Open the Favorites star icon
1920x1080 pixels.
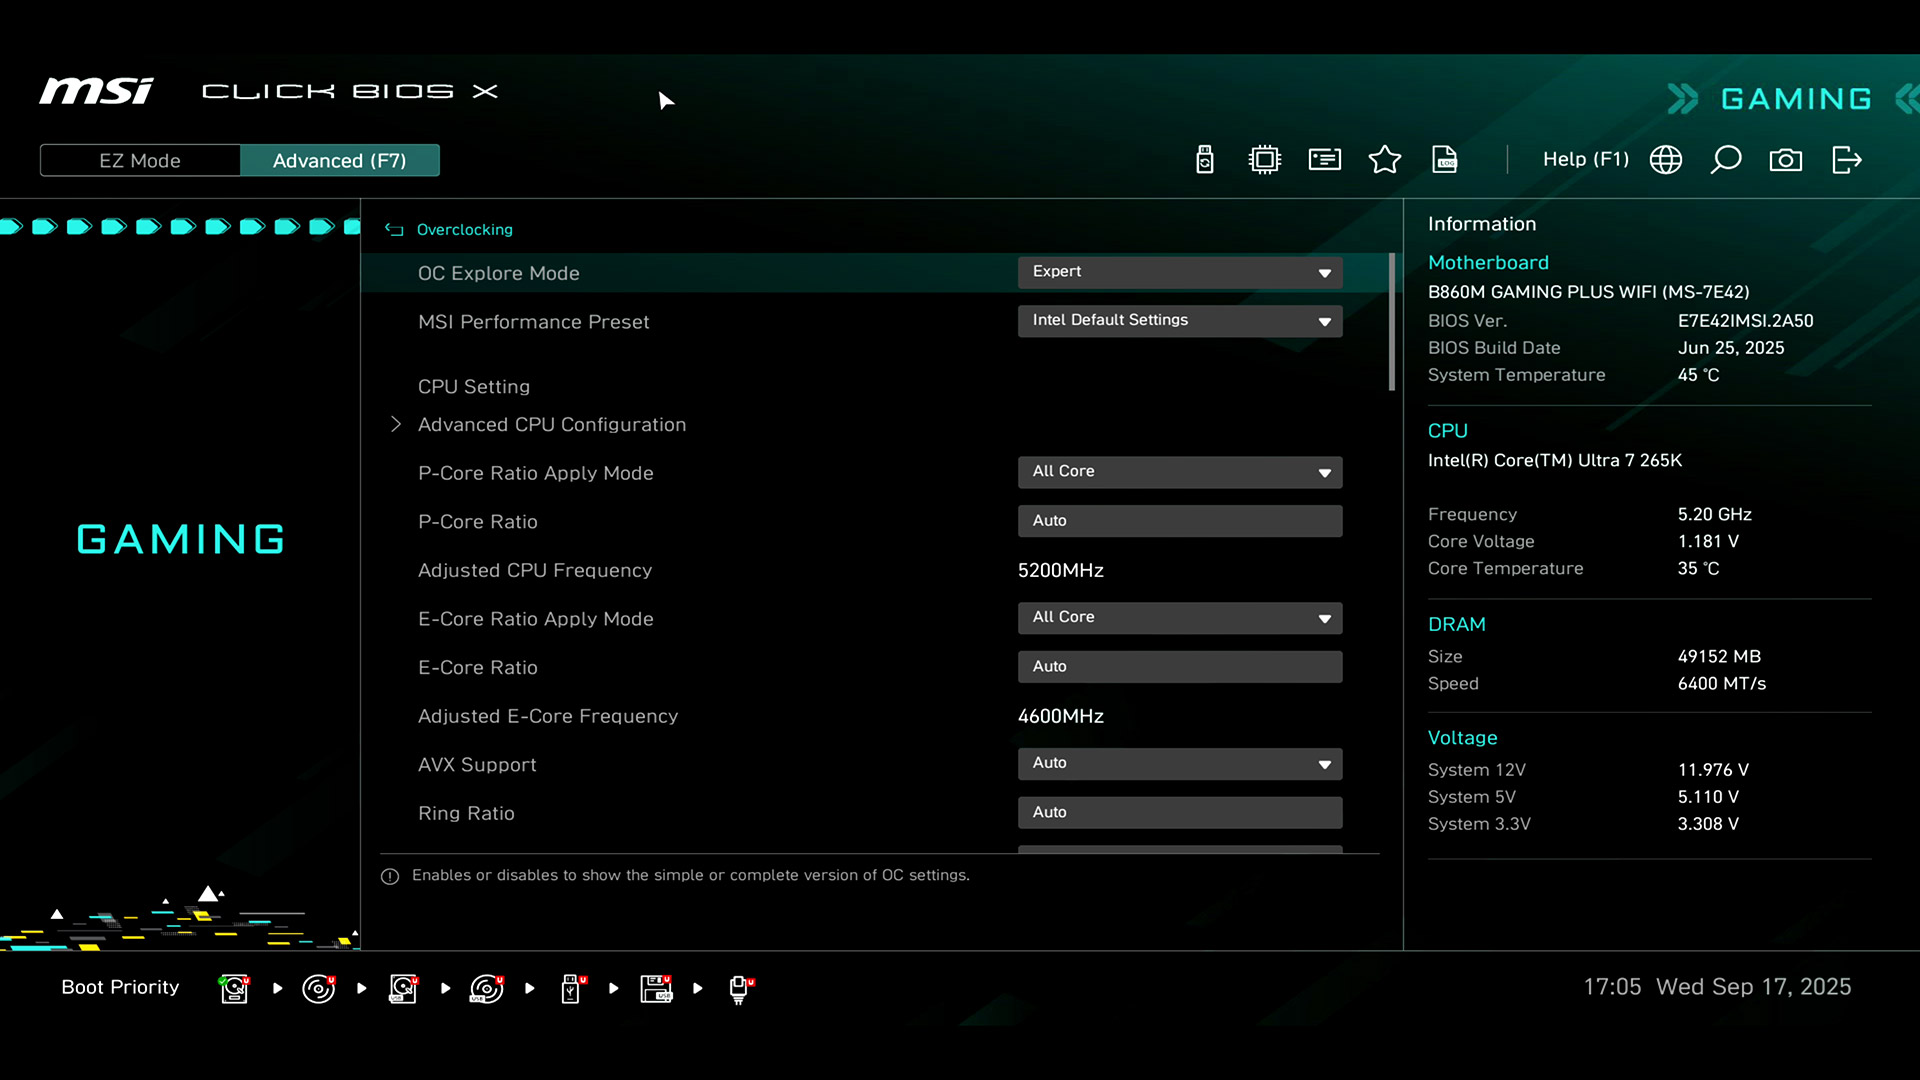(1385, 160)
